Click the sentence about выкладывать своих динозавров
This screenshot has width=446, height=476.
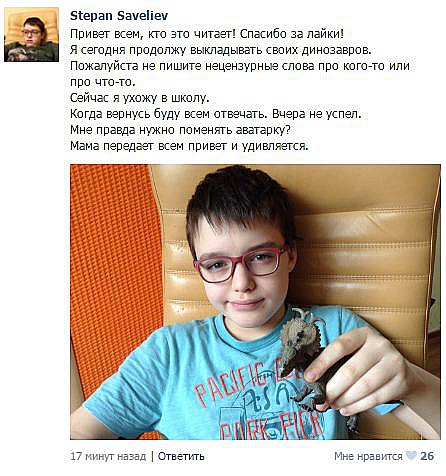click(x=221, y=50)
